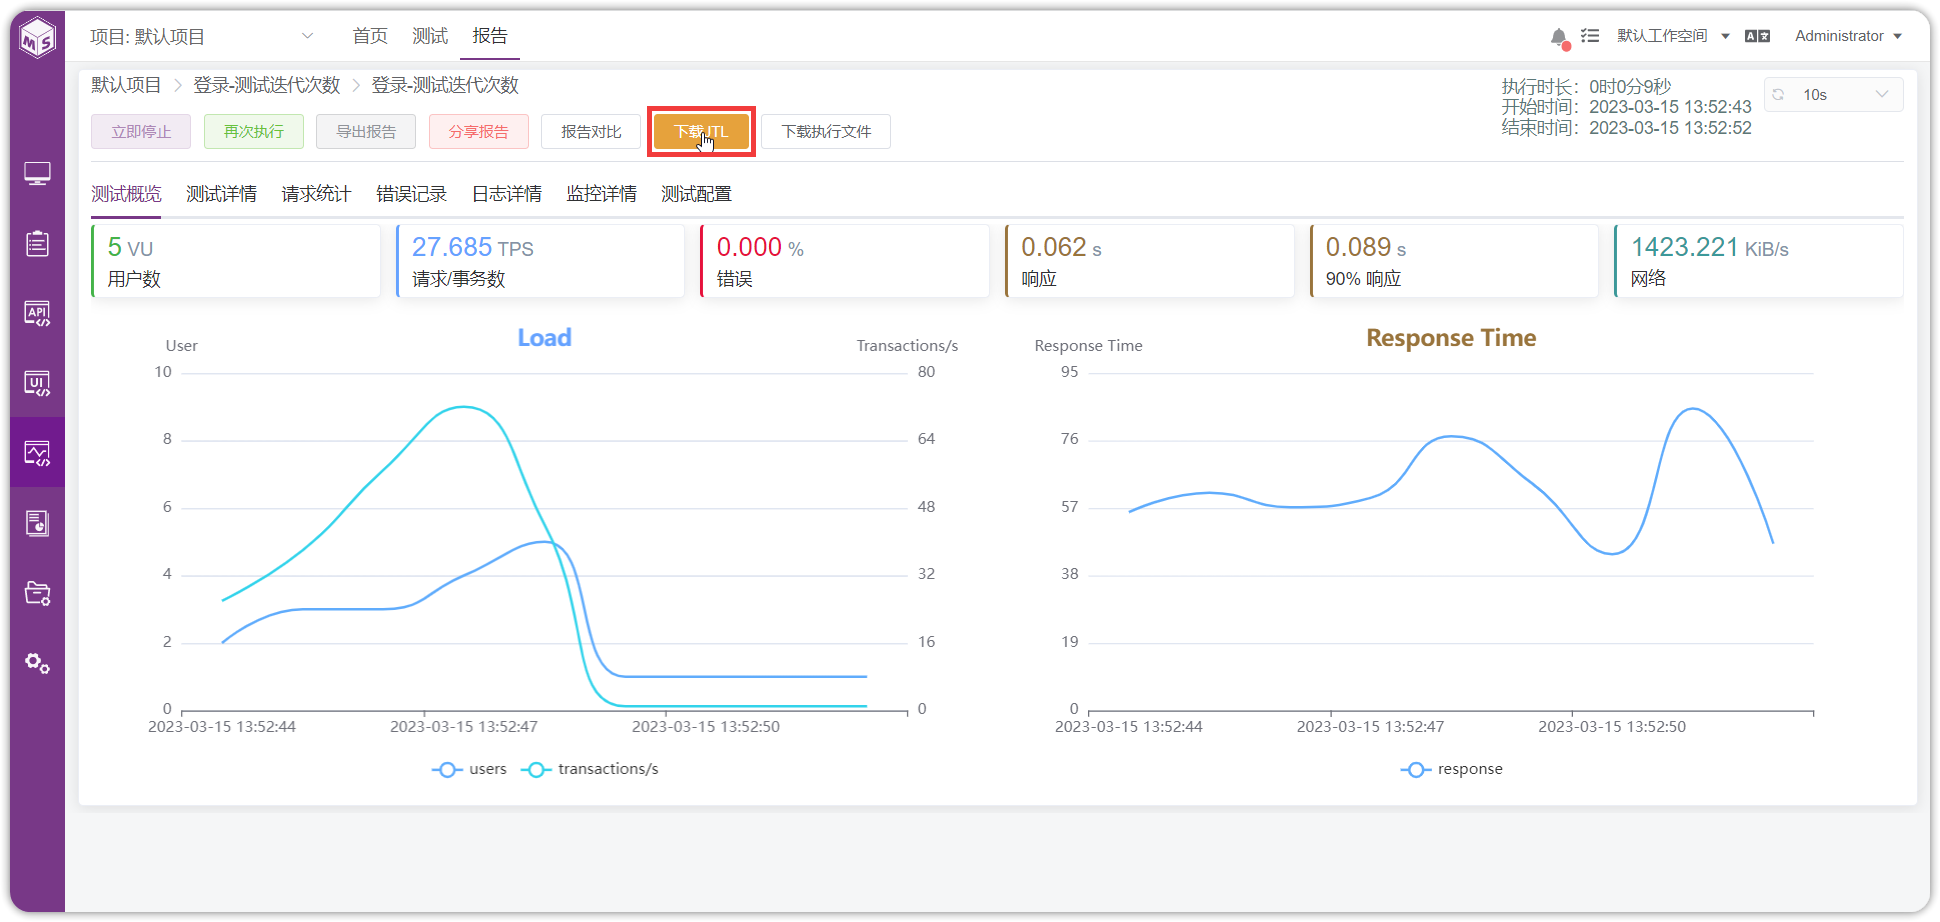Switch to the 请求统计 tab
This screenshot has height=922, width=1940.
pyautogui.click(x=316, y=194)
